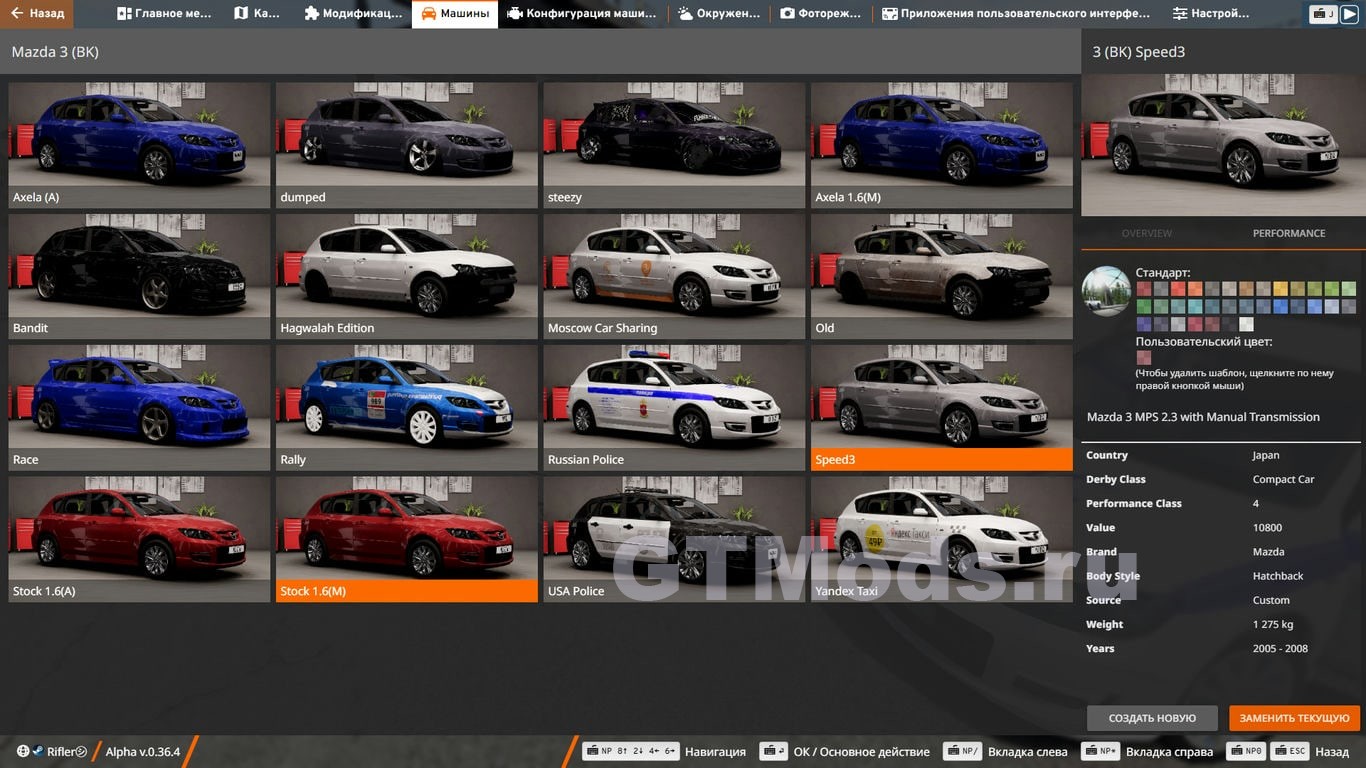The height and width of the screenshot is (768, 1366).
Task: Open the Настройки sliders tab
Action: (x=1211, y=14)
